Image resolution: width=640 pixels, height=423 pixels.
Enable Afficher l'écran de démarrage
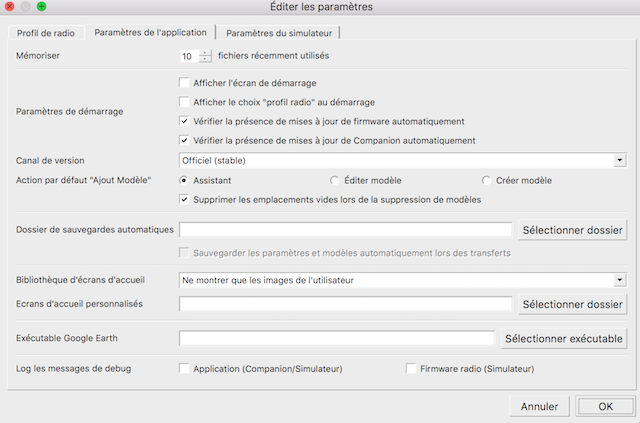(184, 83)
